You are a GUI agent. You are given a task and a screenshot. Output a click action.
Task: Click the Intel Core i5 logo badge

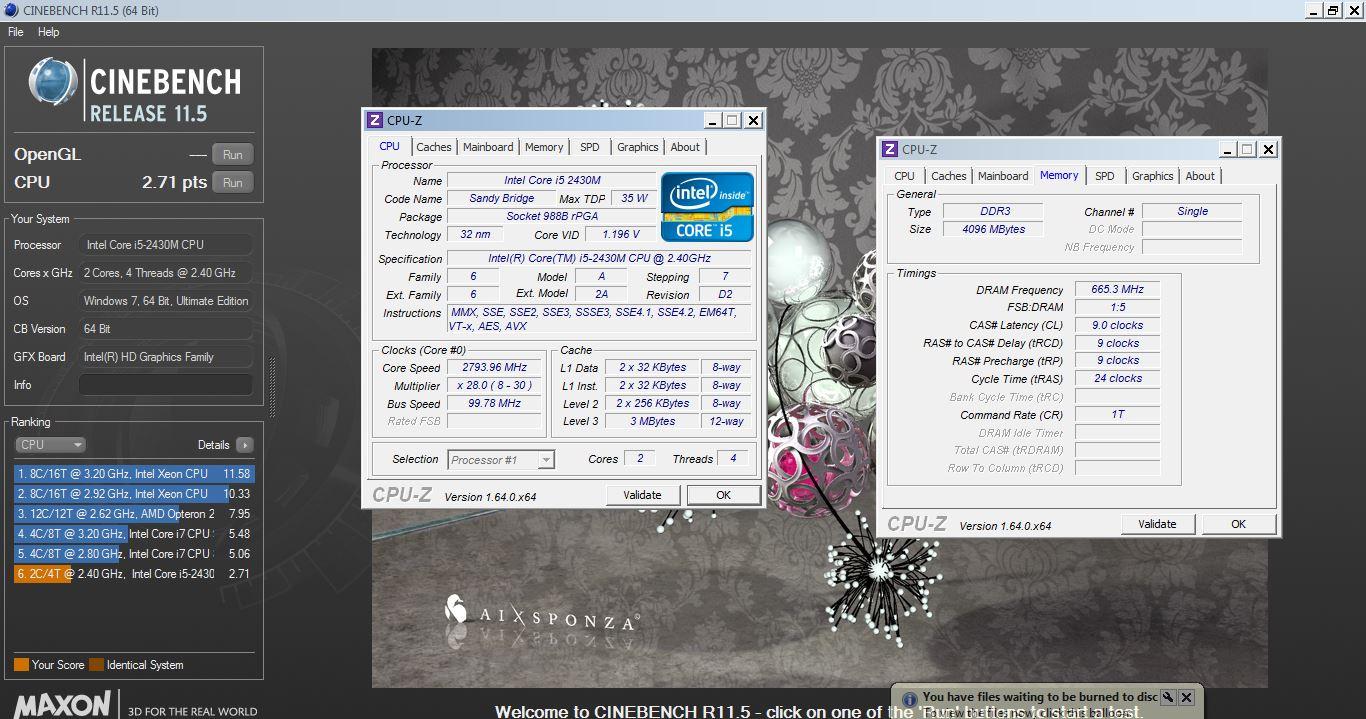coord(708,207)
